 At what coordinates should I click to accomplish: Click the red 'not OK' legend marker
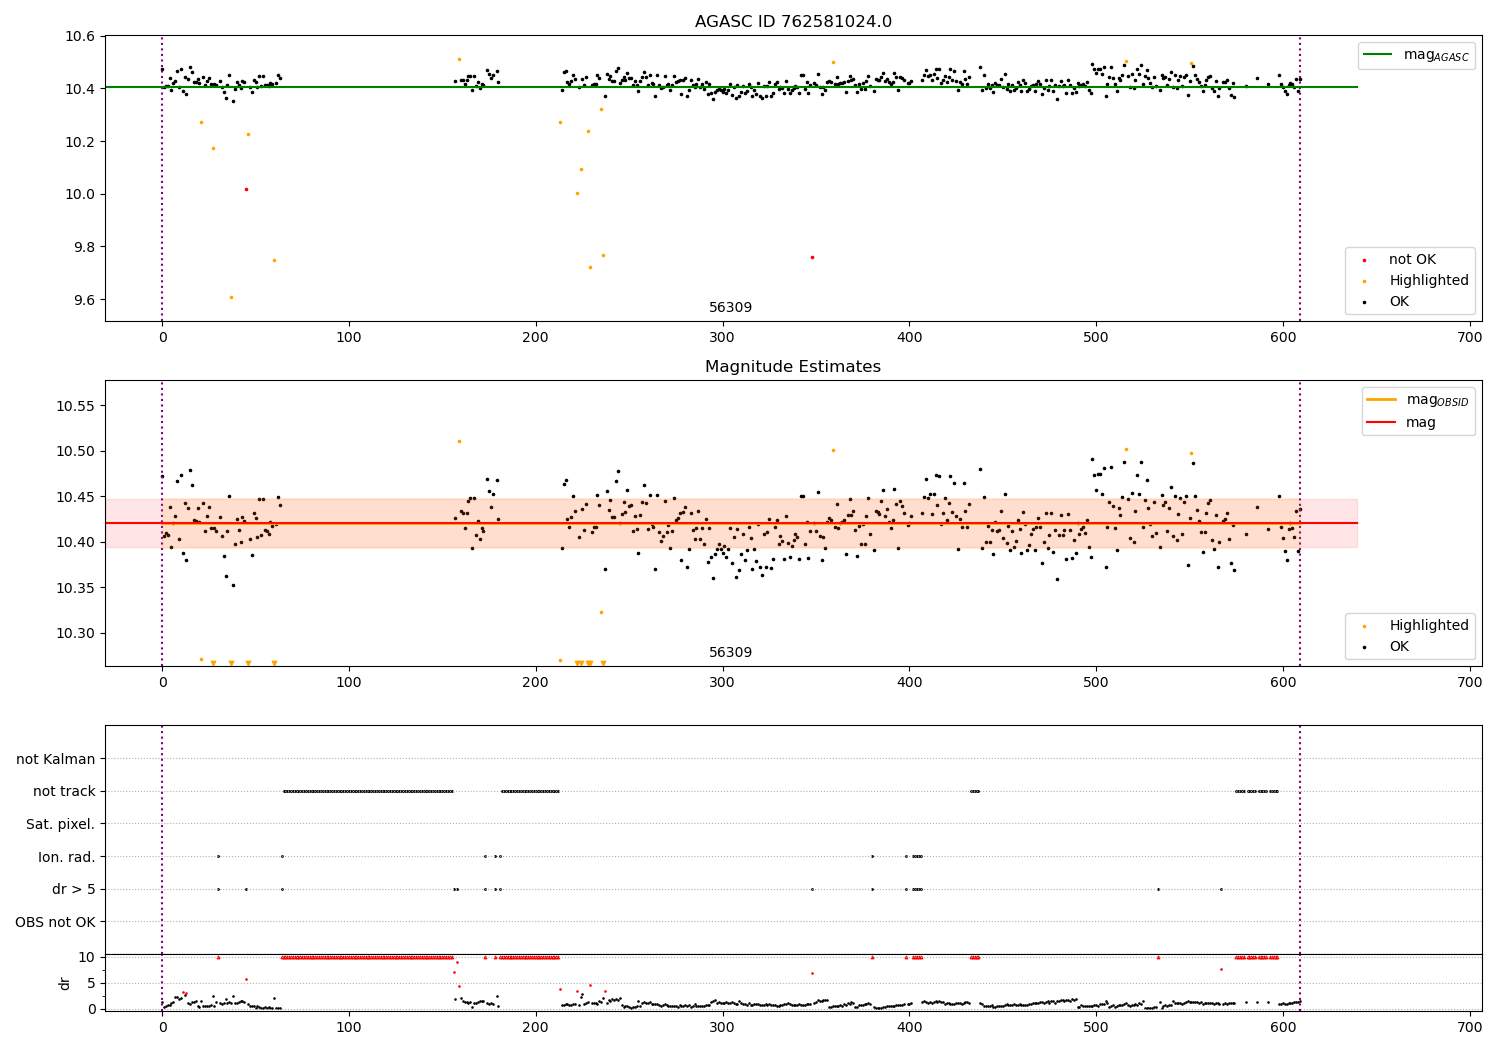coord(1365,261)
